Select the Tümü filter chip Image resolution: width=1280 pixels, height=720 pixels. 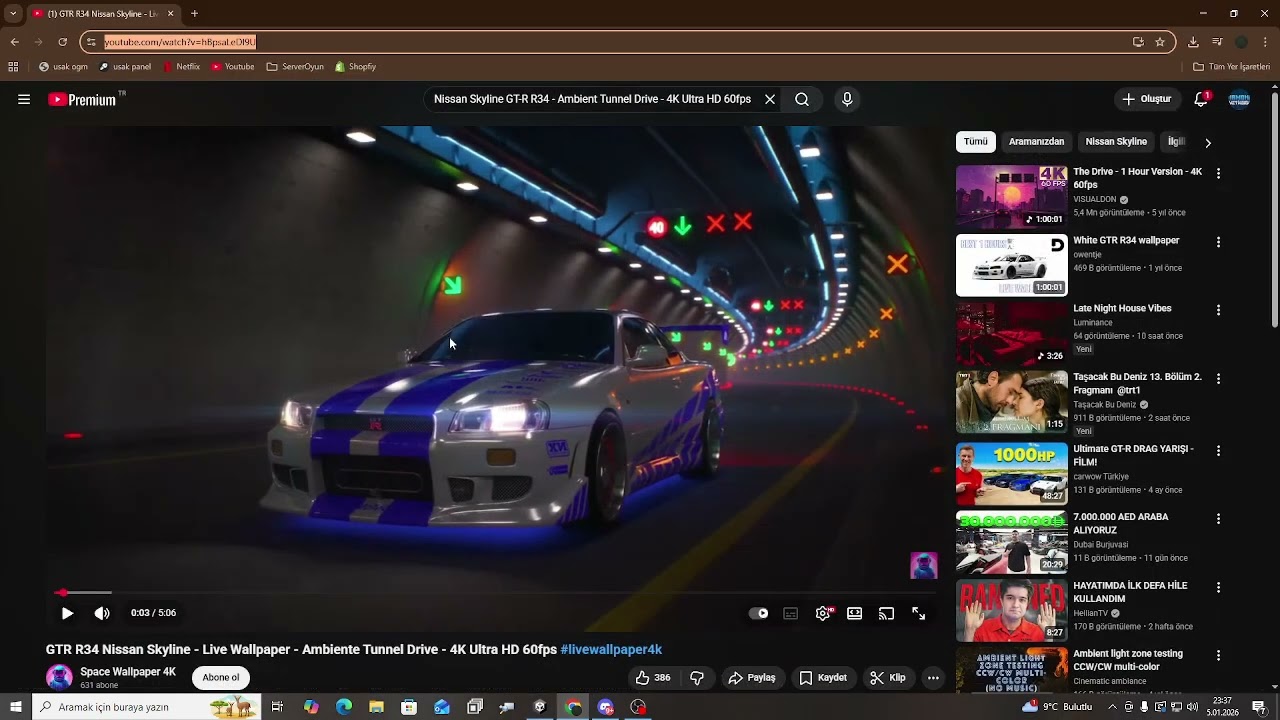pyautogui.click(x=976, y=141)
